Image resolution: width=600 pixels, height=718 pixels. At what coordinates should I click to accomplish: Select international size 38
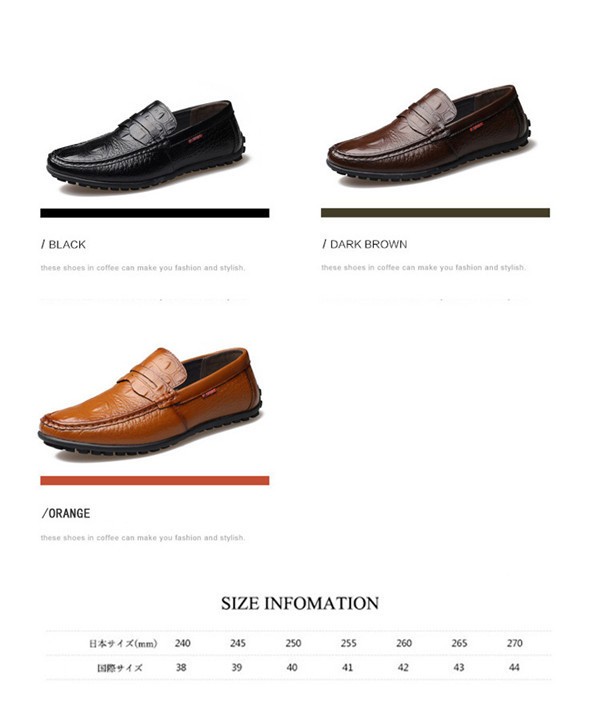coord(181,667)
